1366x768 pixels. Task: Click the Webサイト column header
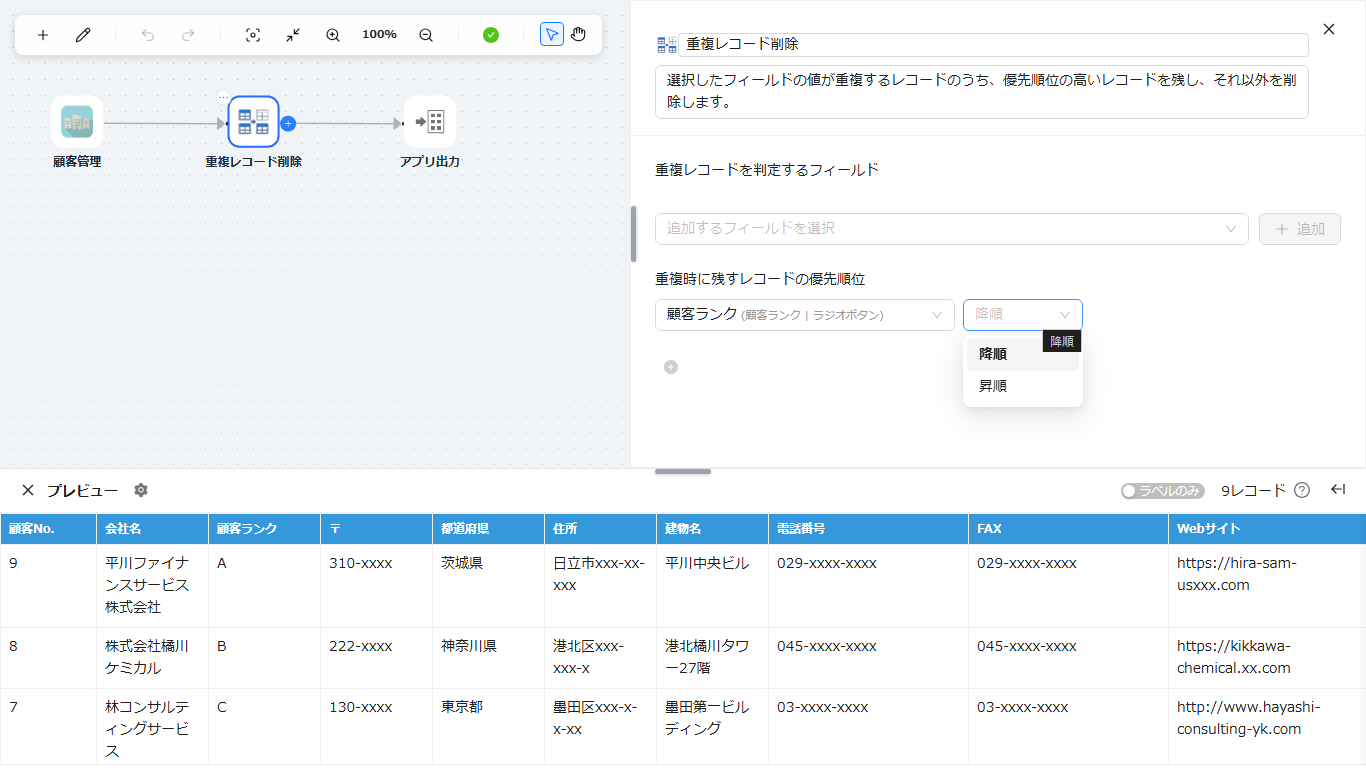click(1267, 529)
